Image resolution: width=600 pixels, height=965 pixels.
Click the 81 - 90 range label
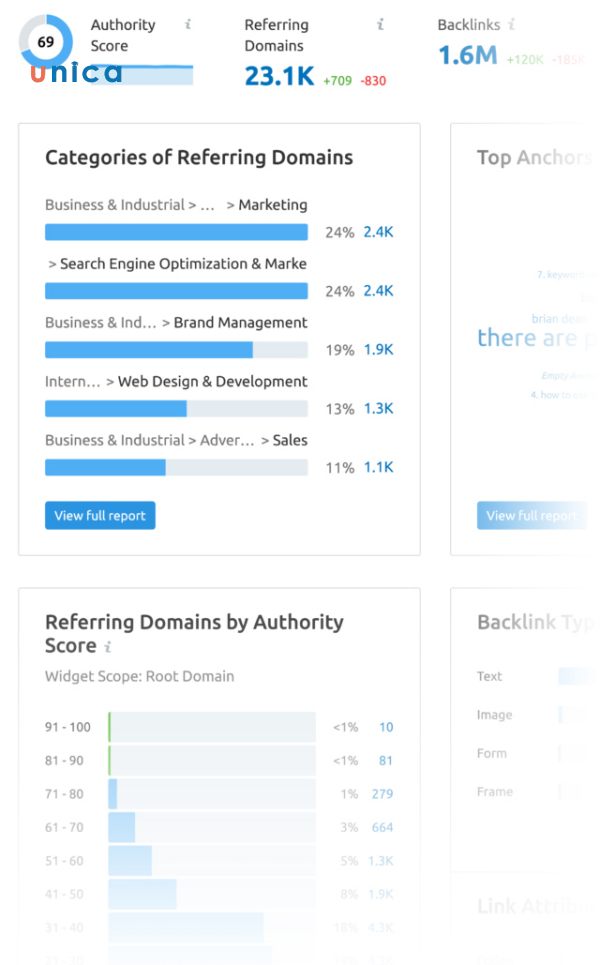click(64, 761)
